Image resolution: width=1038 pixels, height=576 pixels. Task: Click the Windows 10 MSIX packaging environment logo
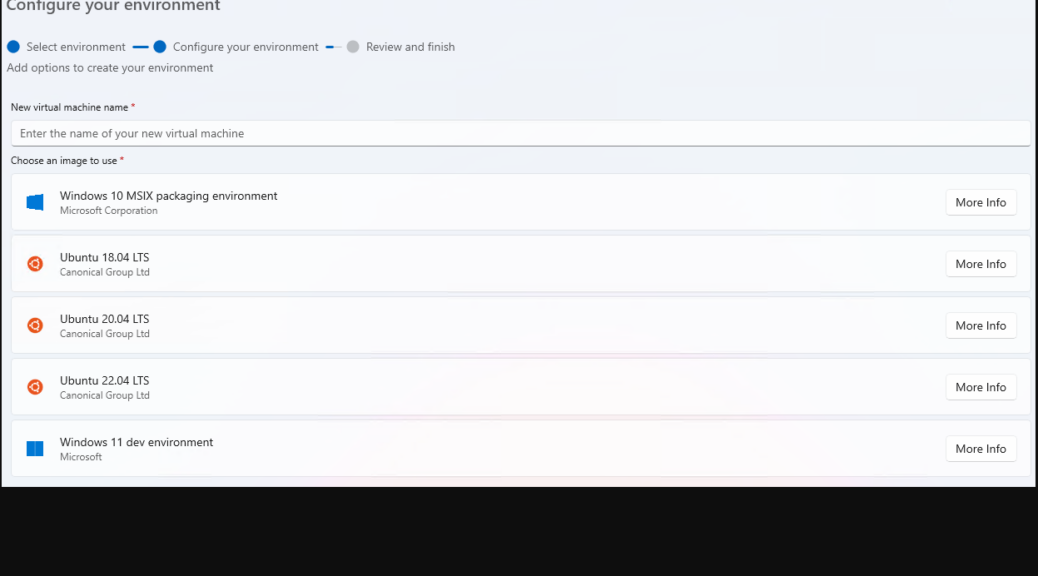tap(35, 203)
